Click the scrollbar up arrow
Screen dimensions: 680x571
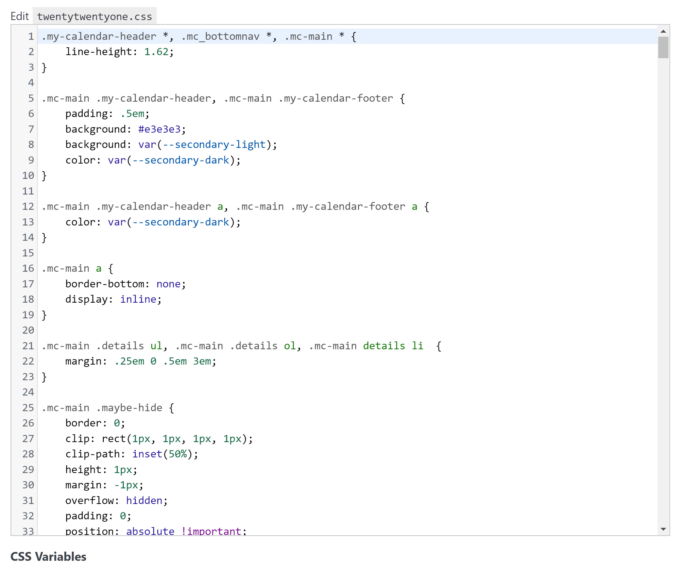[x=663, y=31]
